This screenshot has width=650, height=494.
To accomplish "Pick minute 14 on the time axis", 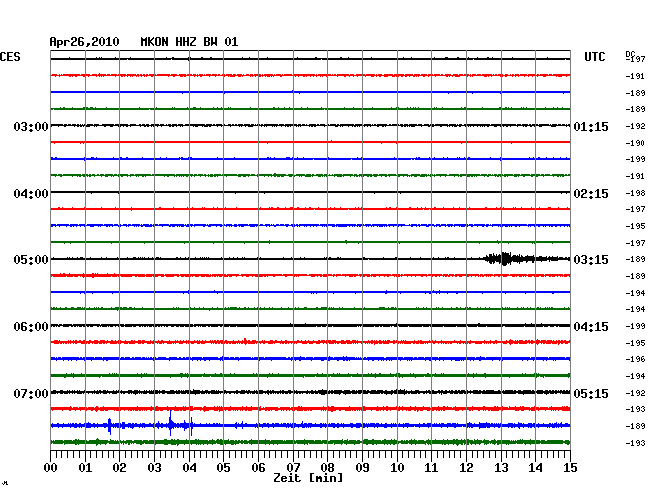I will [535, 468].
